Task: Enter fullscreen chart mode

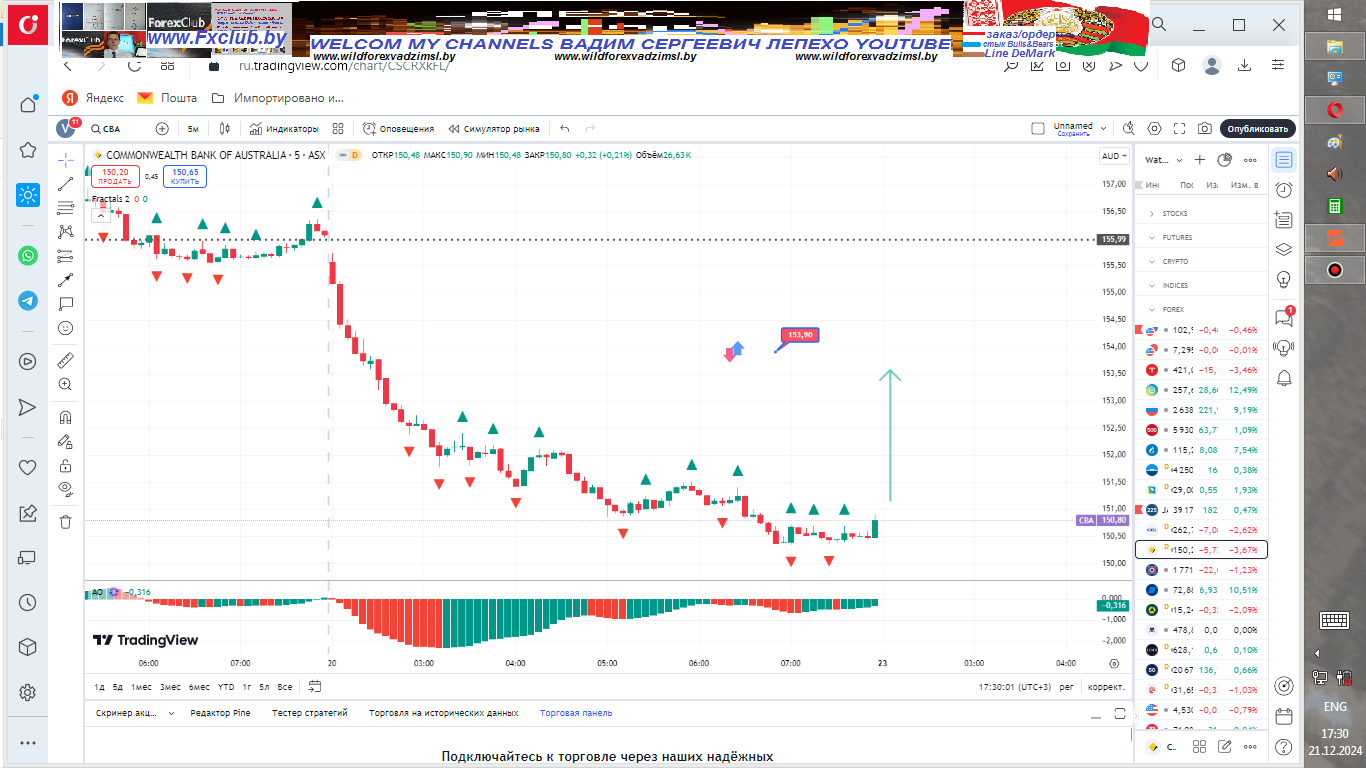Action: pos(1180,129)
